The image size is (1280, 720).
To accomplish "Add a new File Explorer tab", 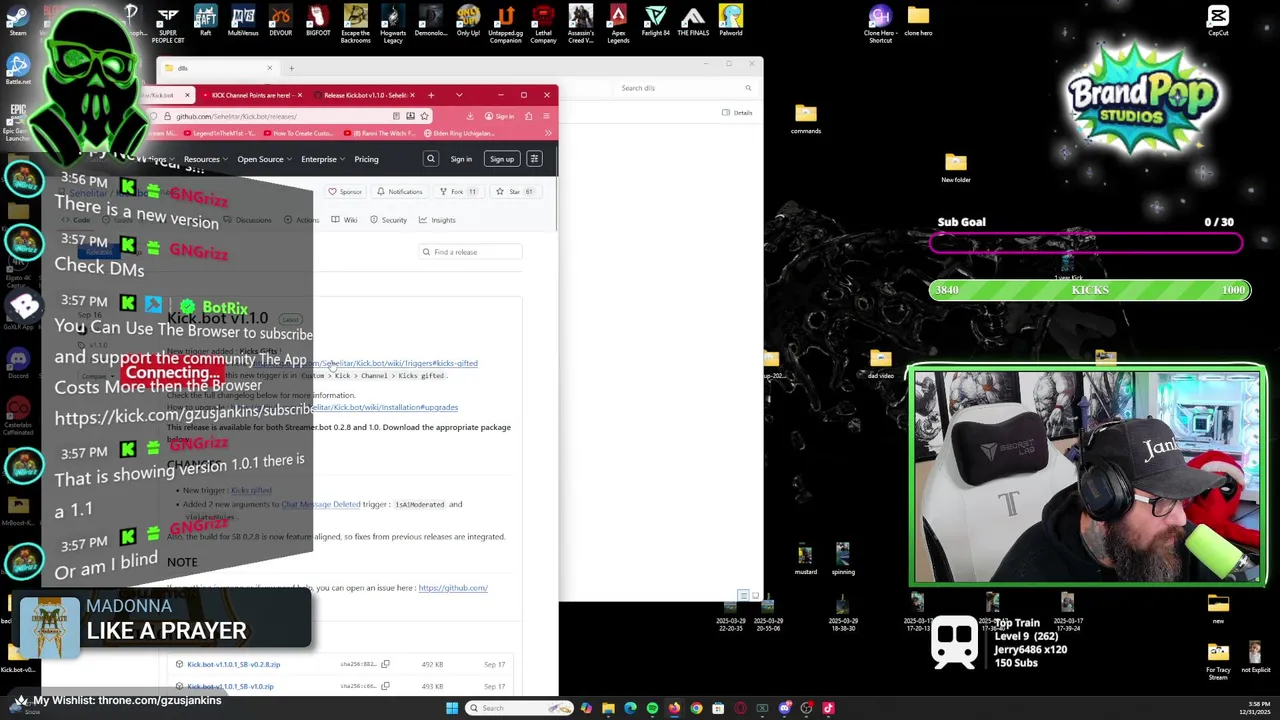I will (x=291, y=68).
